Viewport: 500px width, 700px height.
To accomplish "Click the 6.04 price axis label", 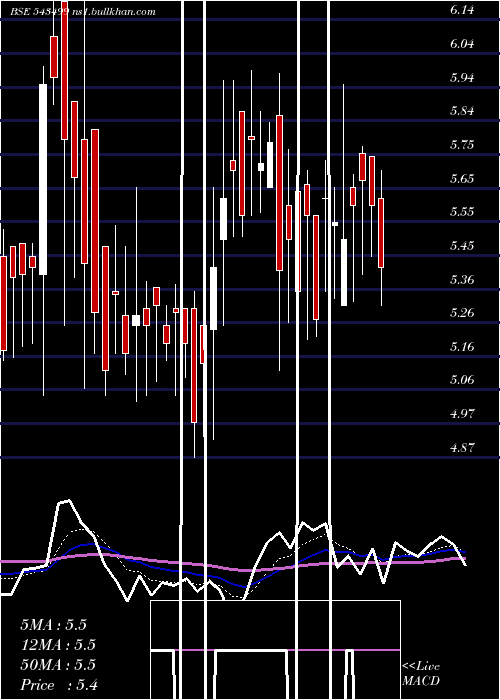I will click(x=462, y=44).
